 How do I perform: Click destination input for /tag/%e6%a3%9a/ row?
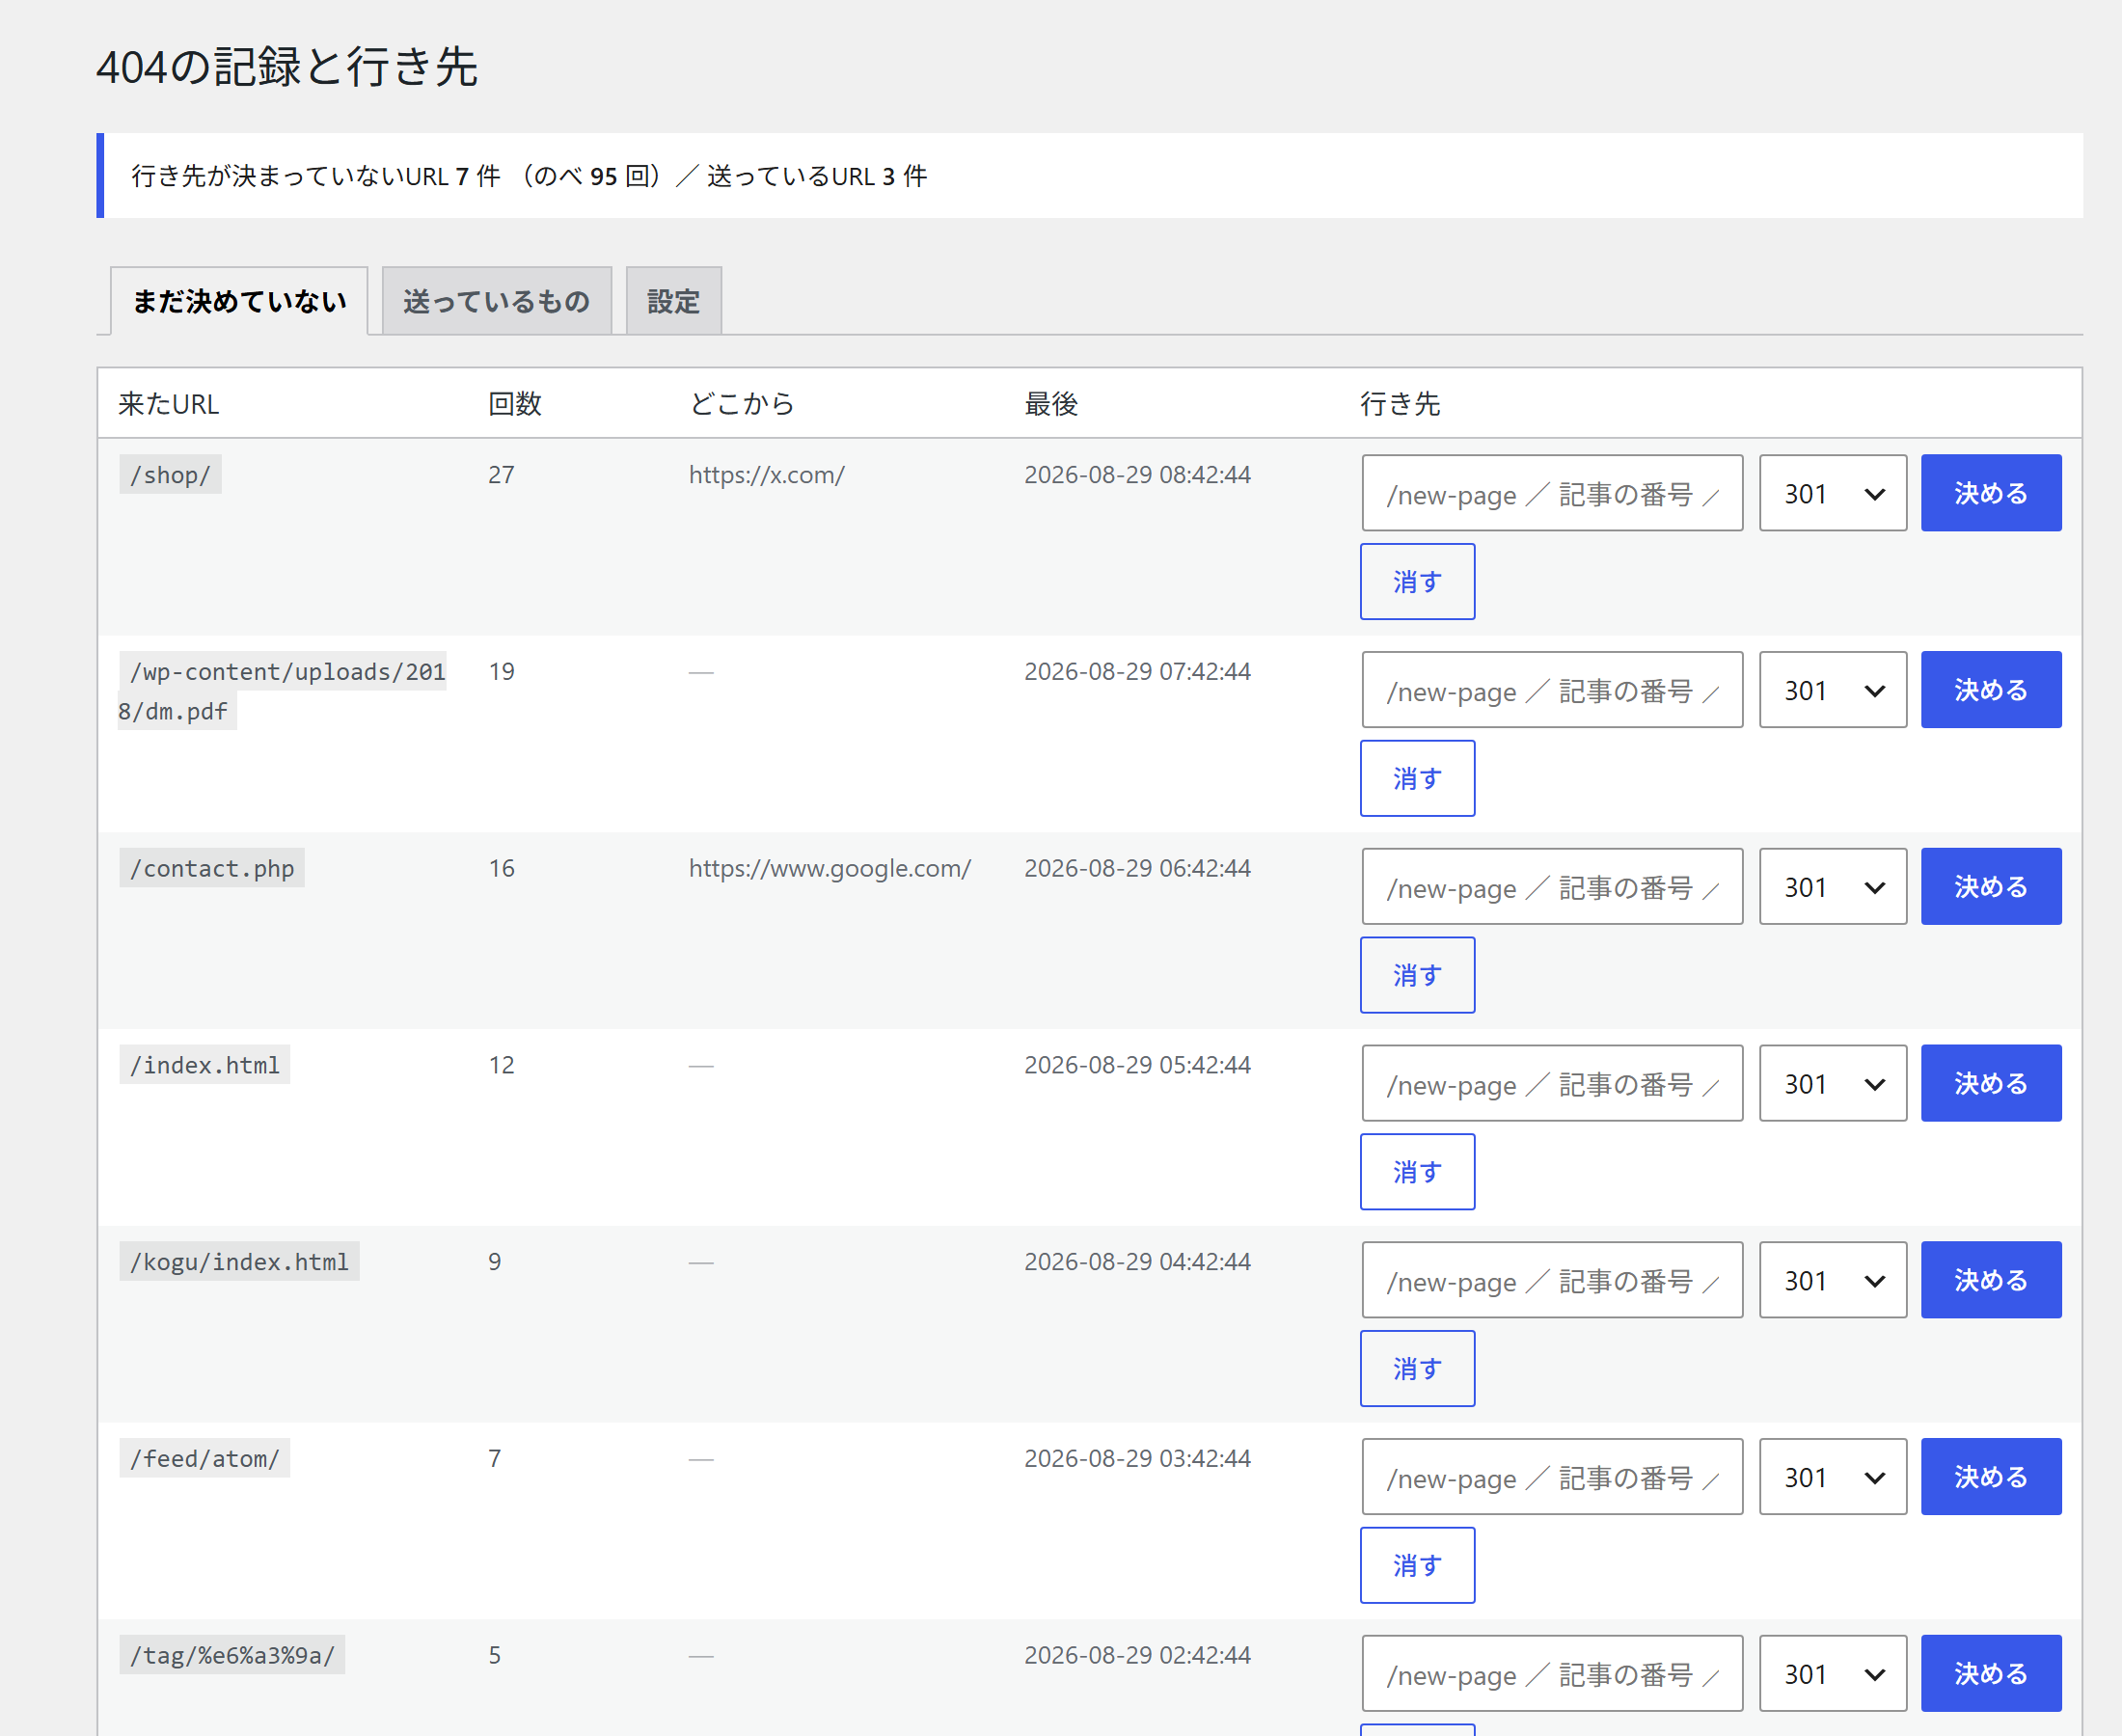[x=1552, y=1674]
